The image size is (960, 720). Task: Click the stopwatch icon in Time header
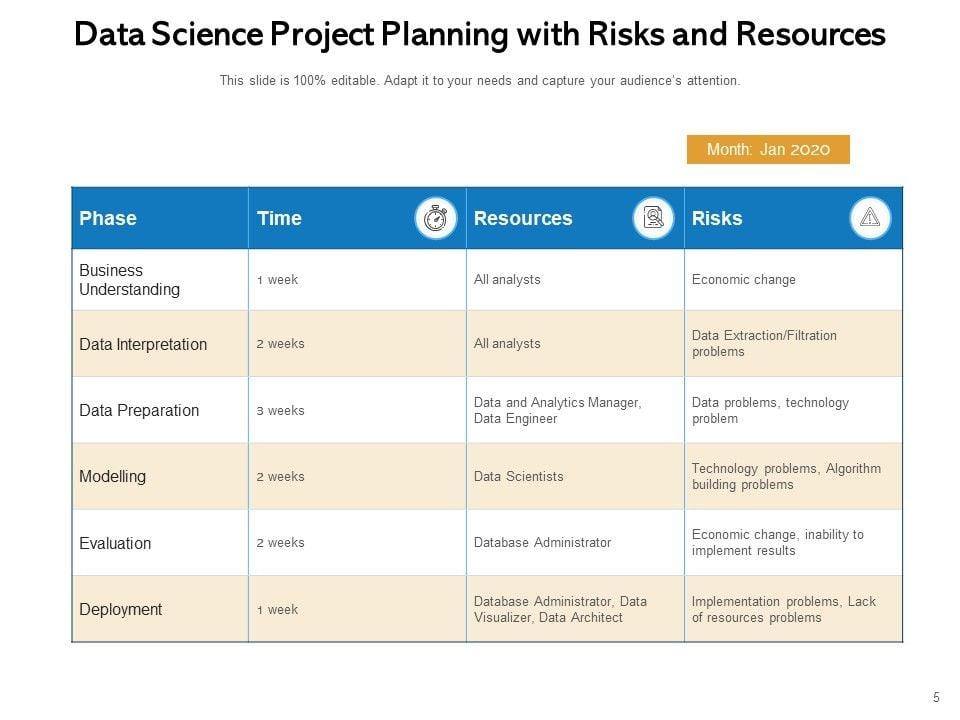point(436,218)
